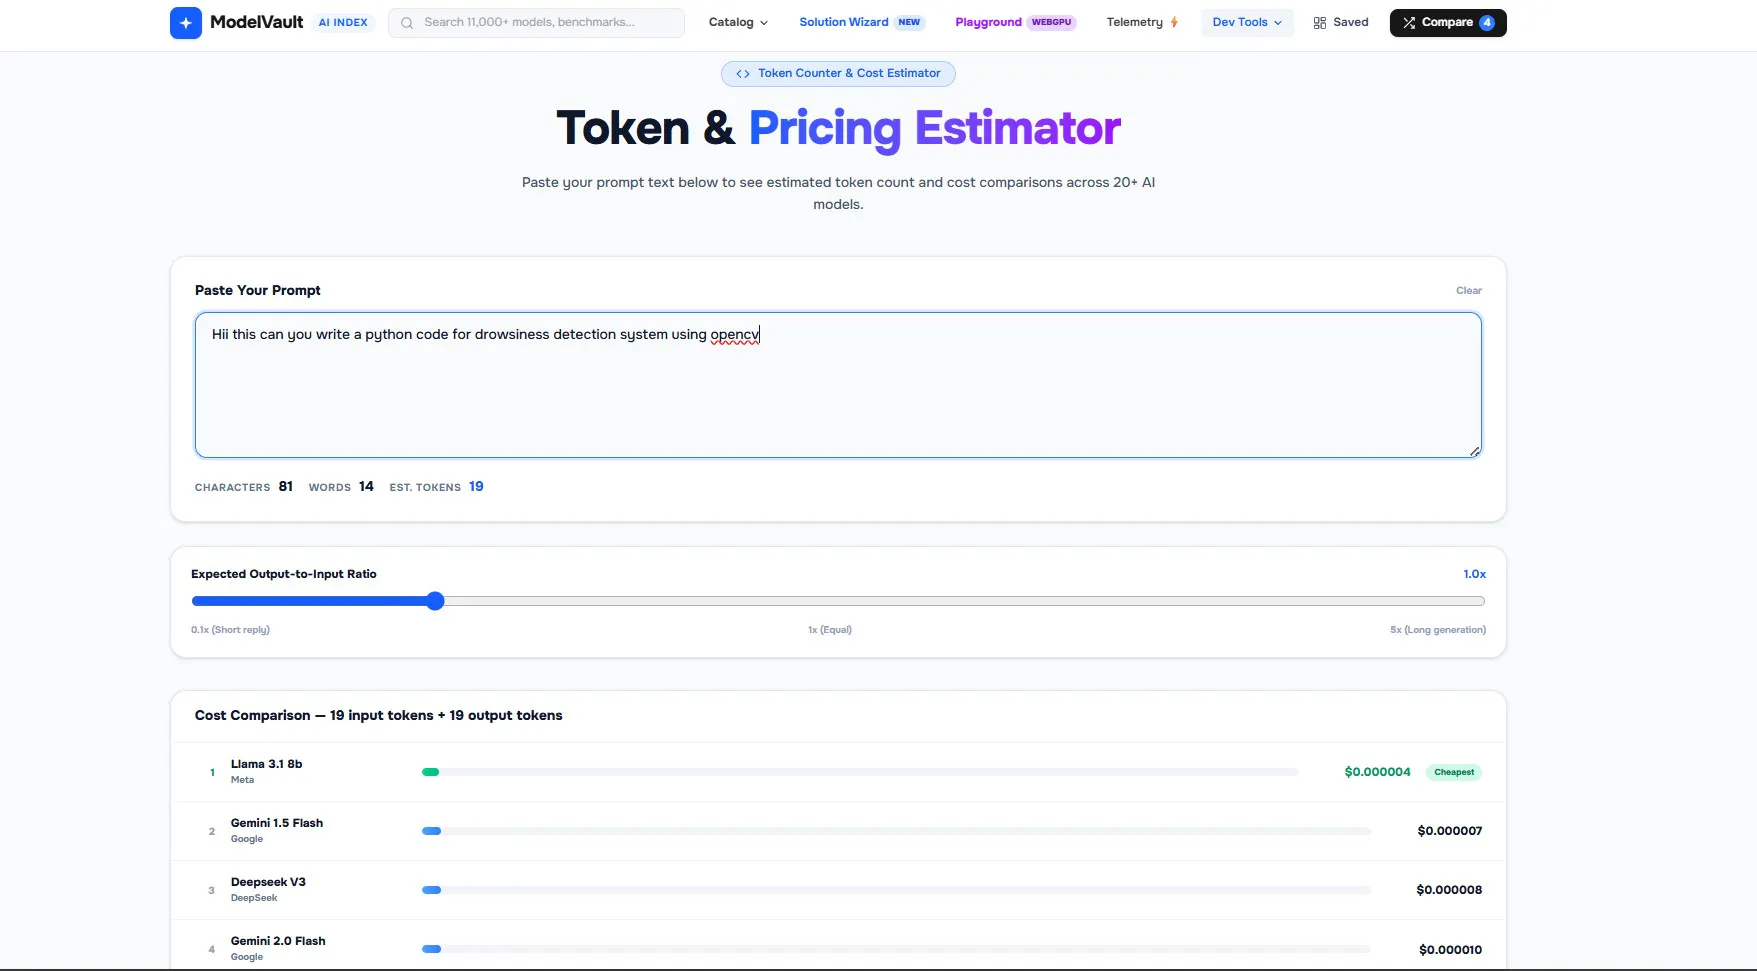Screen dimensions: 1757x971
Task: Click the Cheapest badge on Llama 3.1 8b
Action: point(1454,772)
